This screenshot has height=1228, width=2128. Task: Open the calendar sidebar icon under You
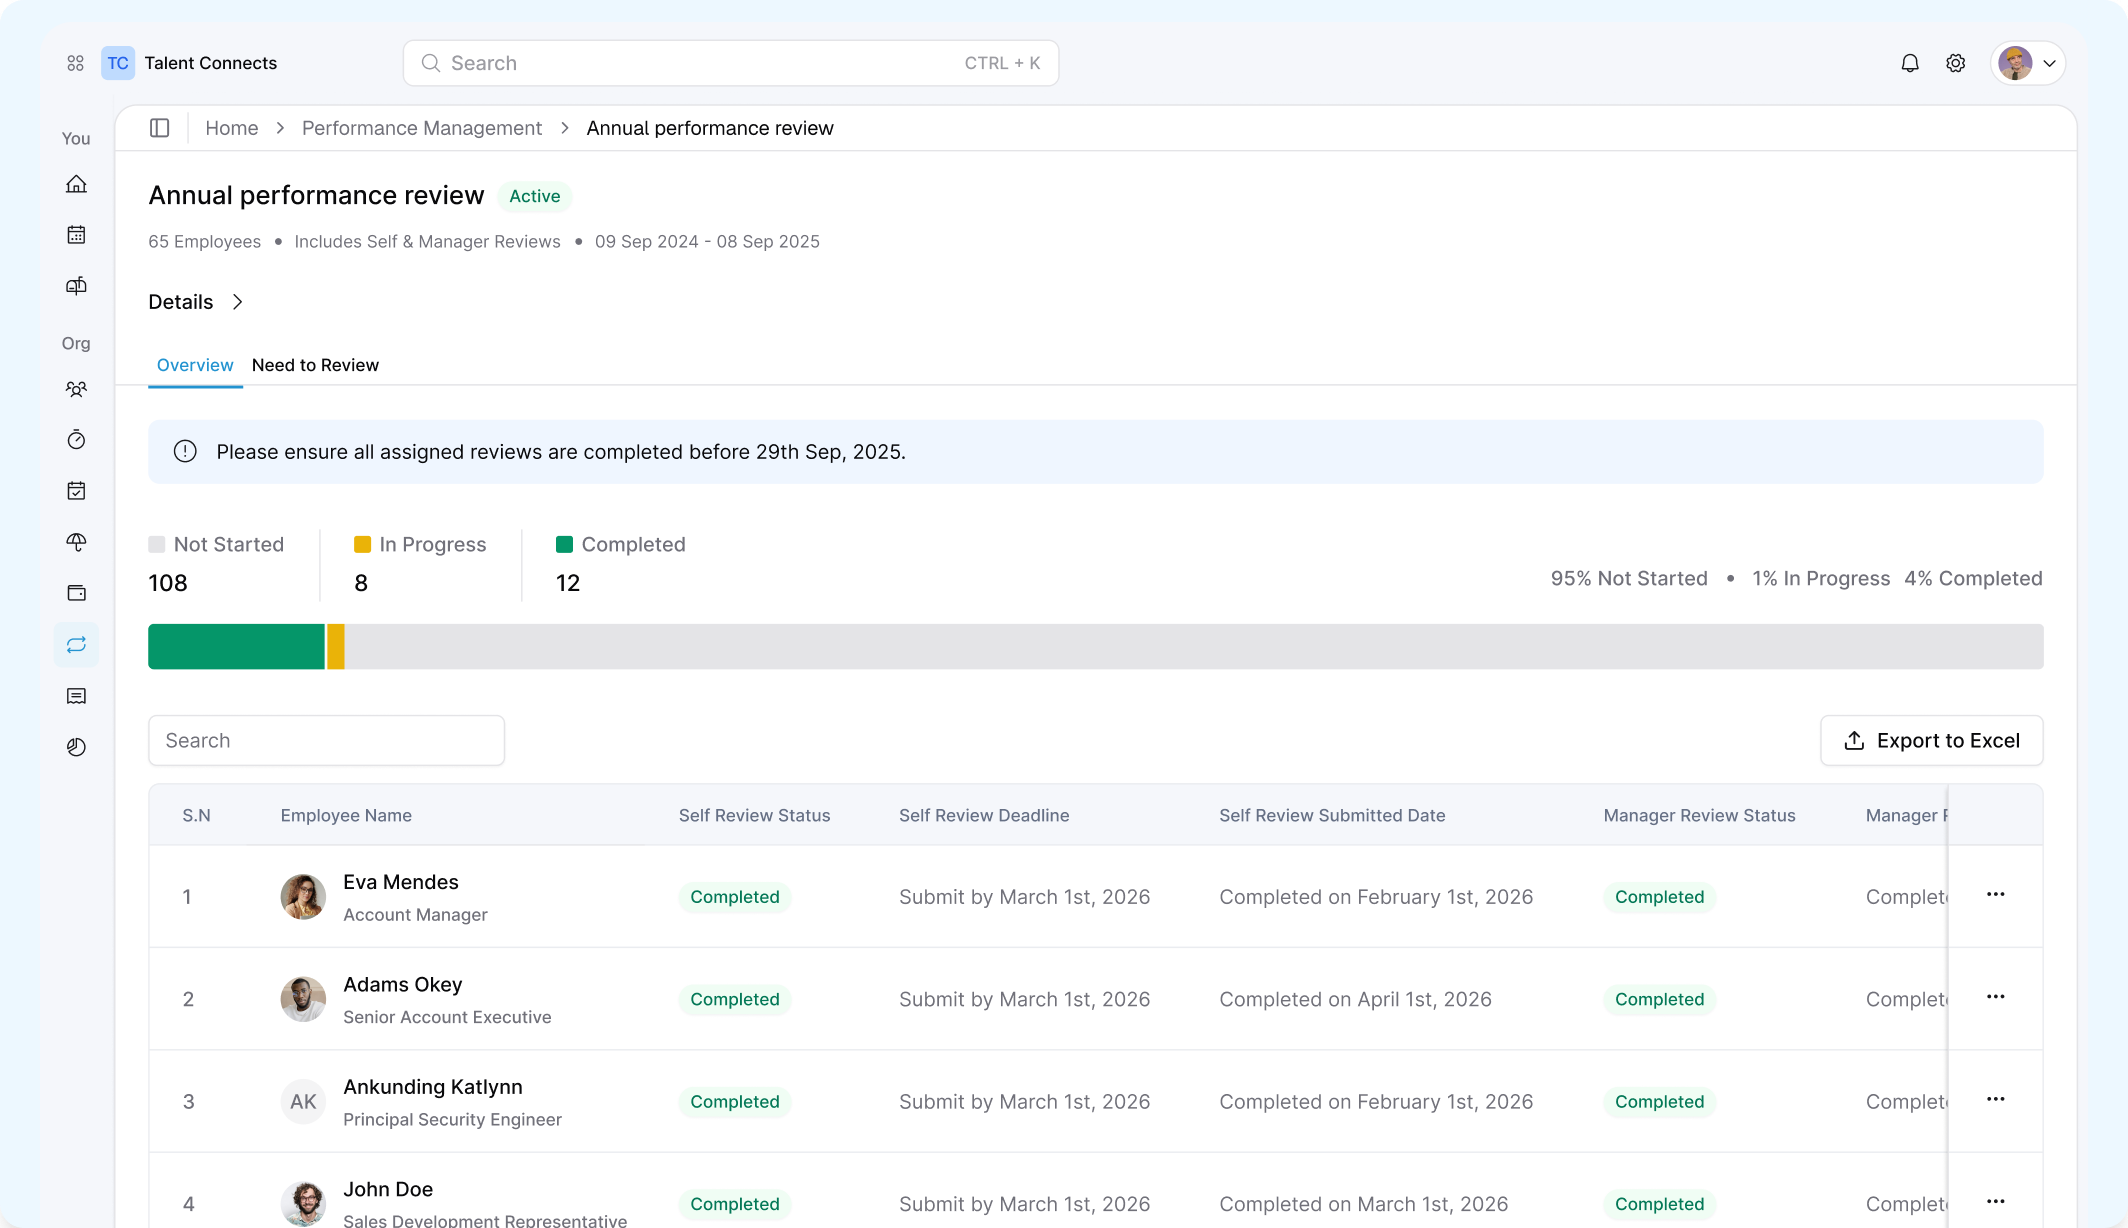tap(76, 235)
